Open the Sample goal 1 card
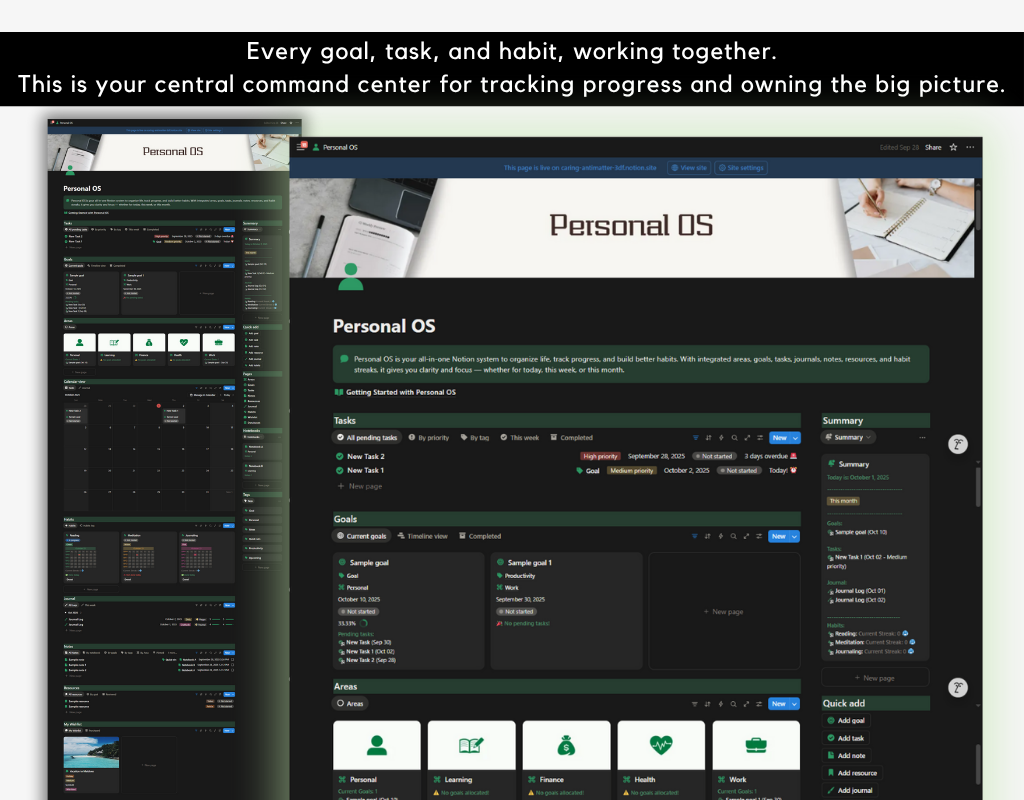 coord(566,611)
